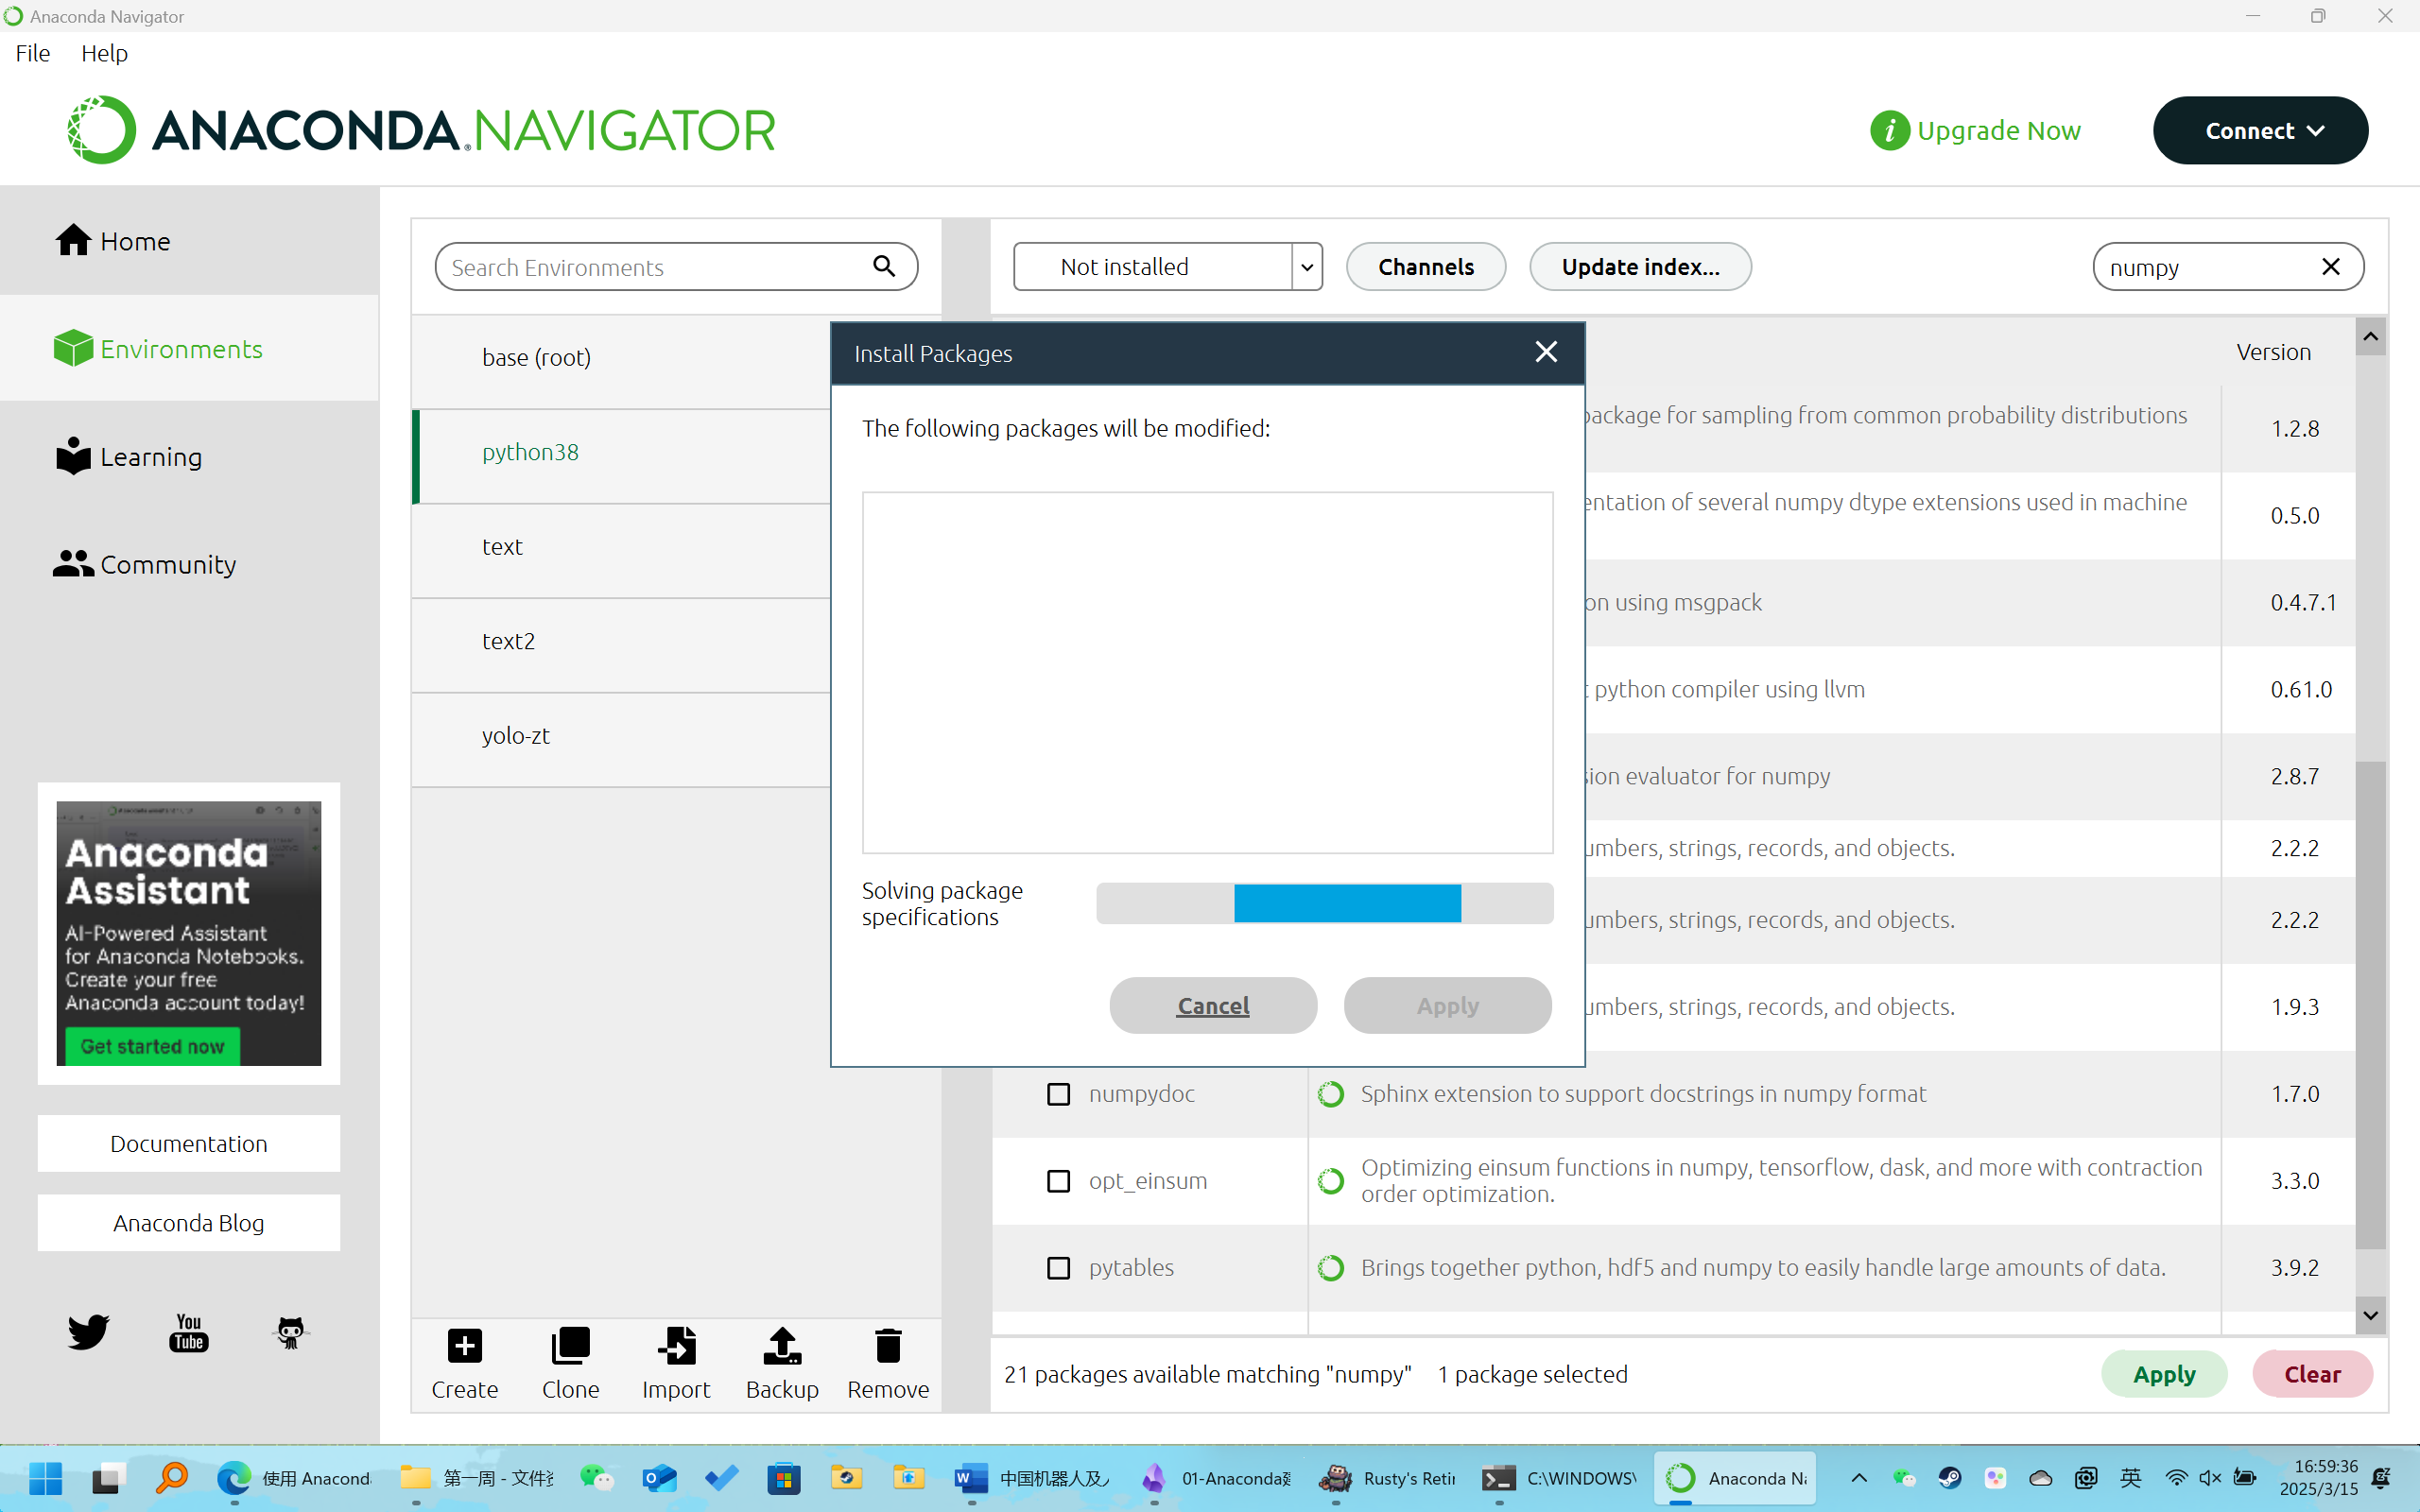The image size is (2420, 1512).
Task: Click the numpydoc package status icon
Action: (1331, 1094)
